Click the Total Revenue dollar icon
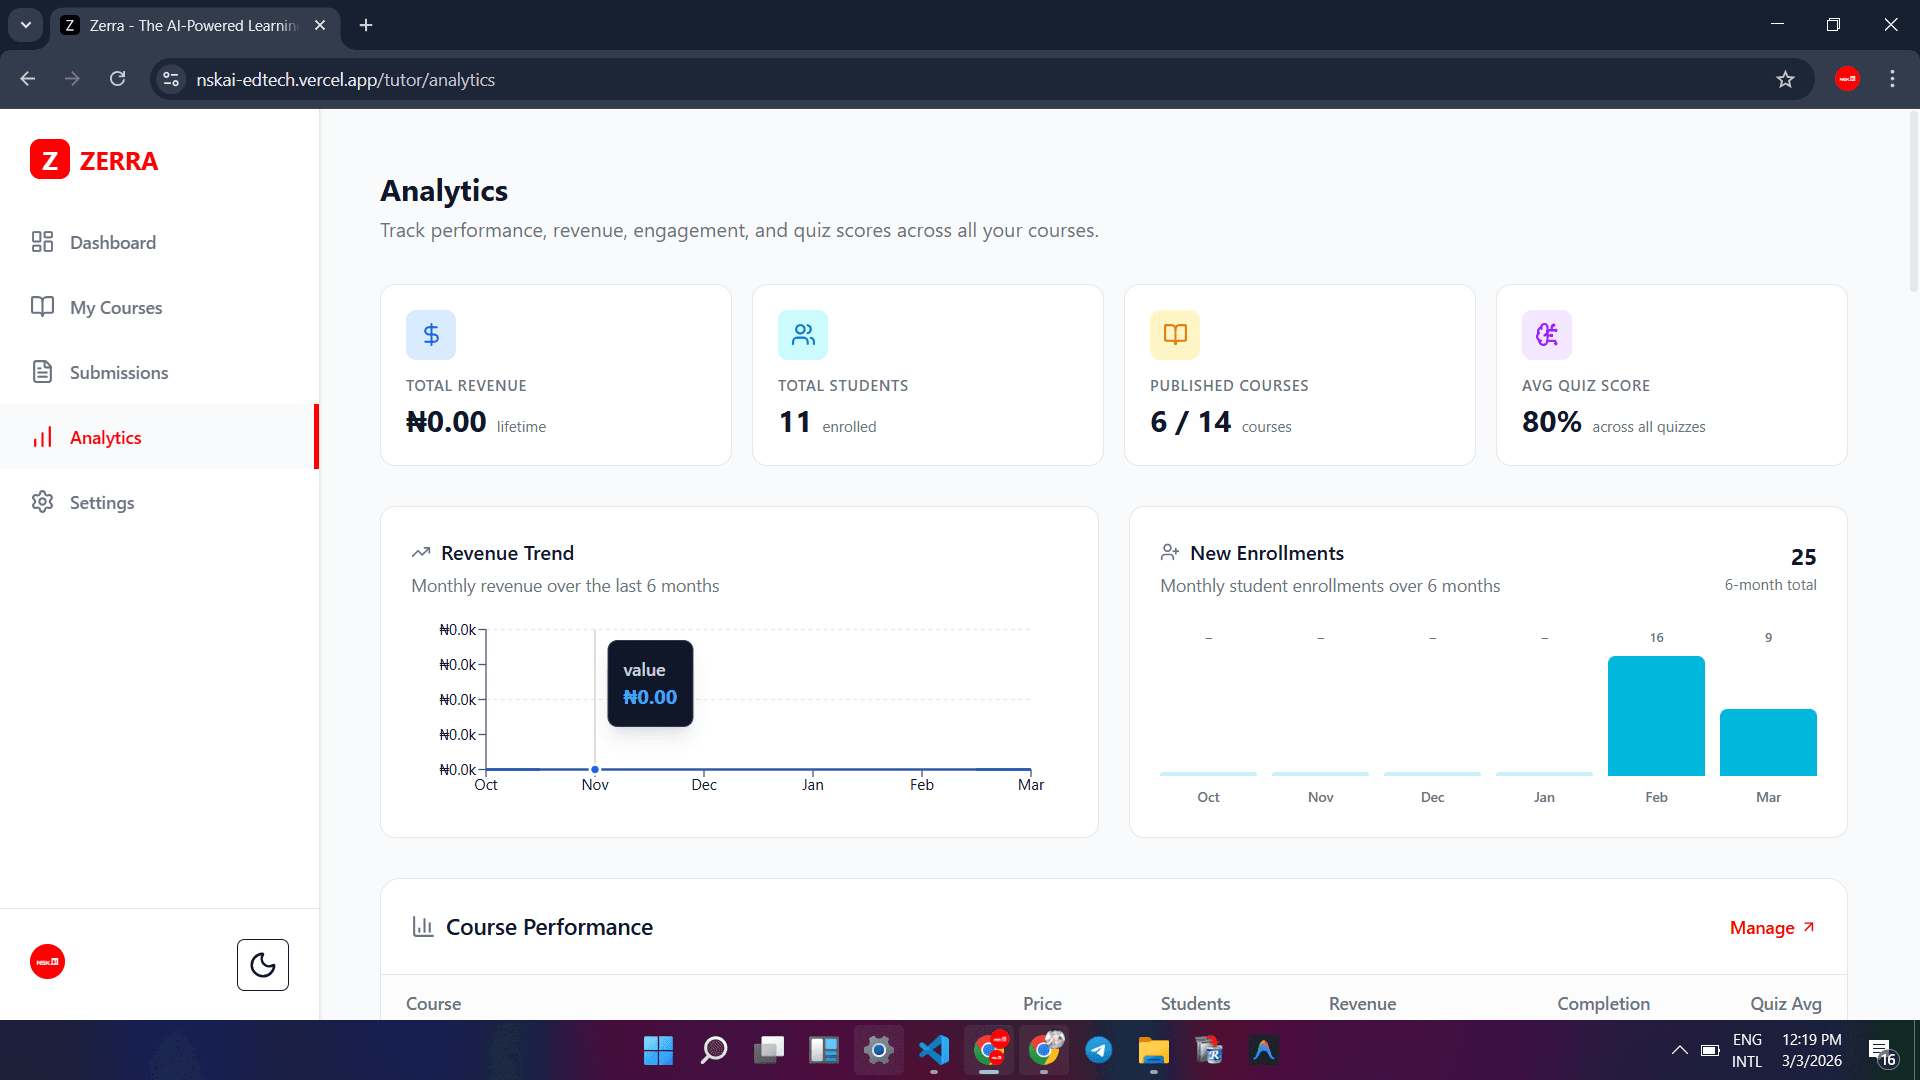 tap(430, 335)
